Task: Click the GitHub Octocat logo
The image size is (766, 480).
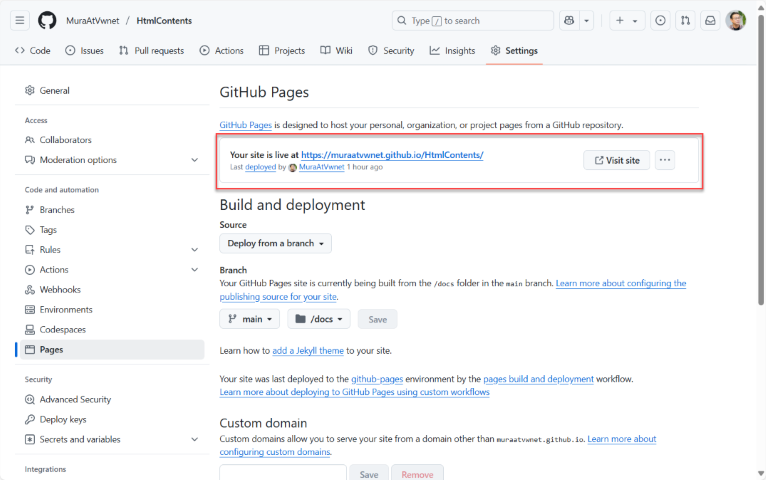Action: tap(47, 21)
